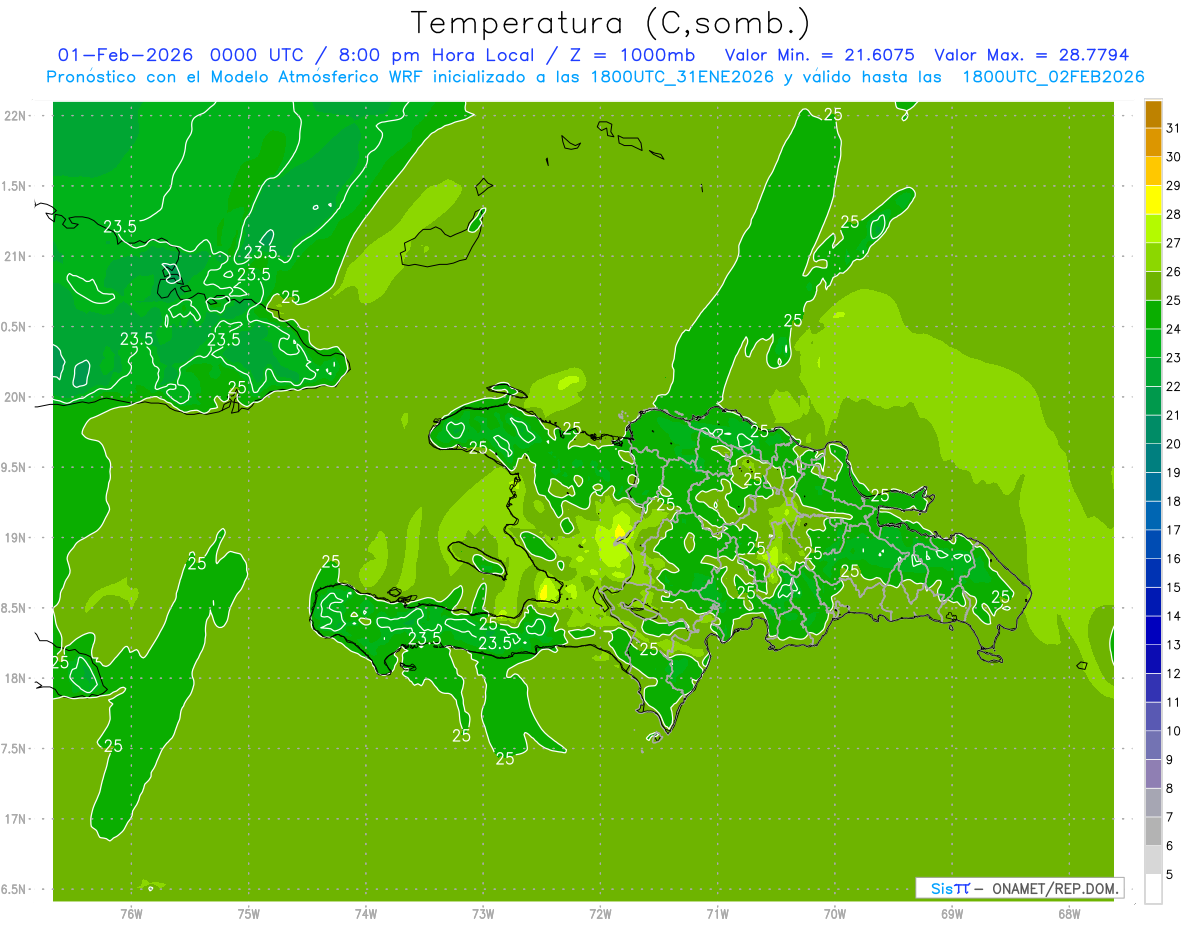
Task: Click the "20N" latitude axis label
Action: pos(17,397)
